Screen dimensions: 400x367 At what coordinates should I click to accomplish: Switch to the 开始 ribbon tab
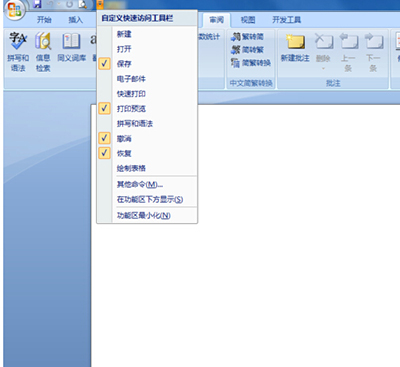[x=44, y=20]
